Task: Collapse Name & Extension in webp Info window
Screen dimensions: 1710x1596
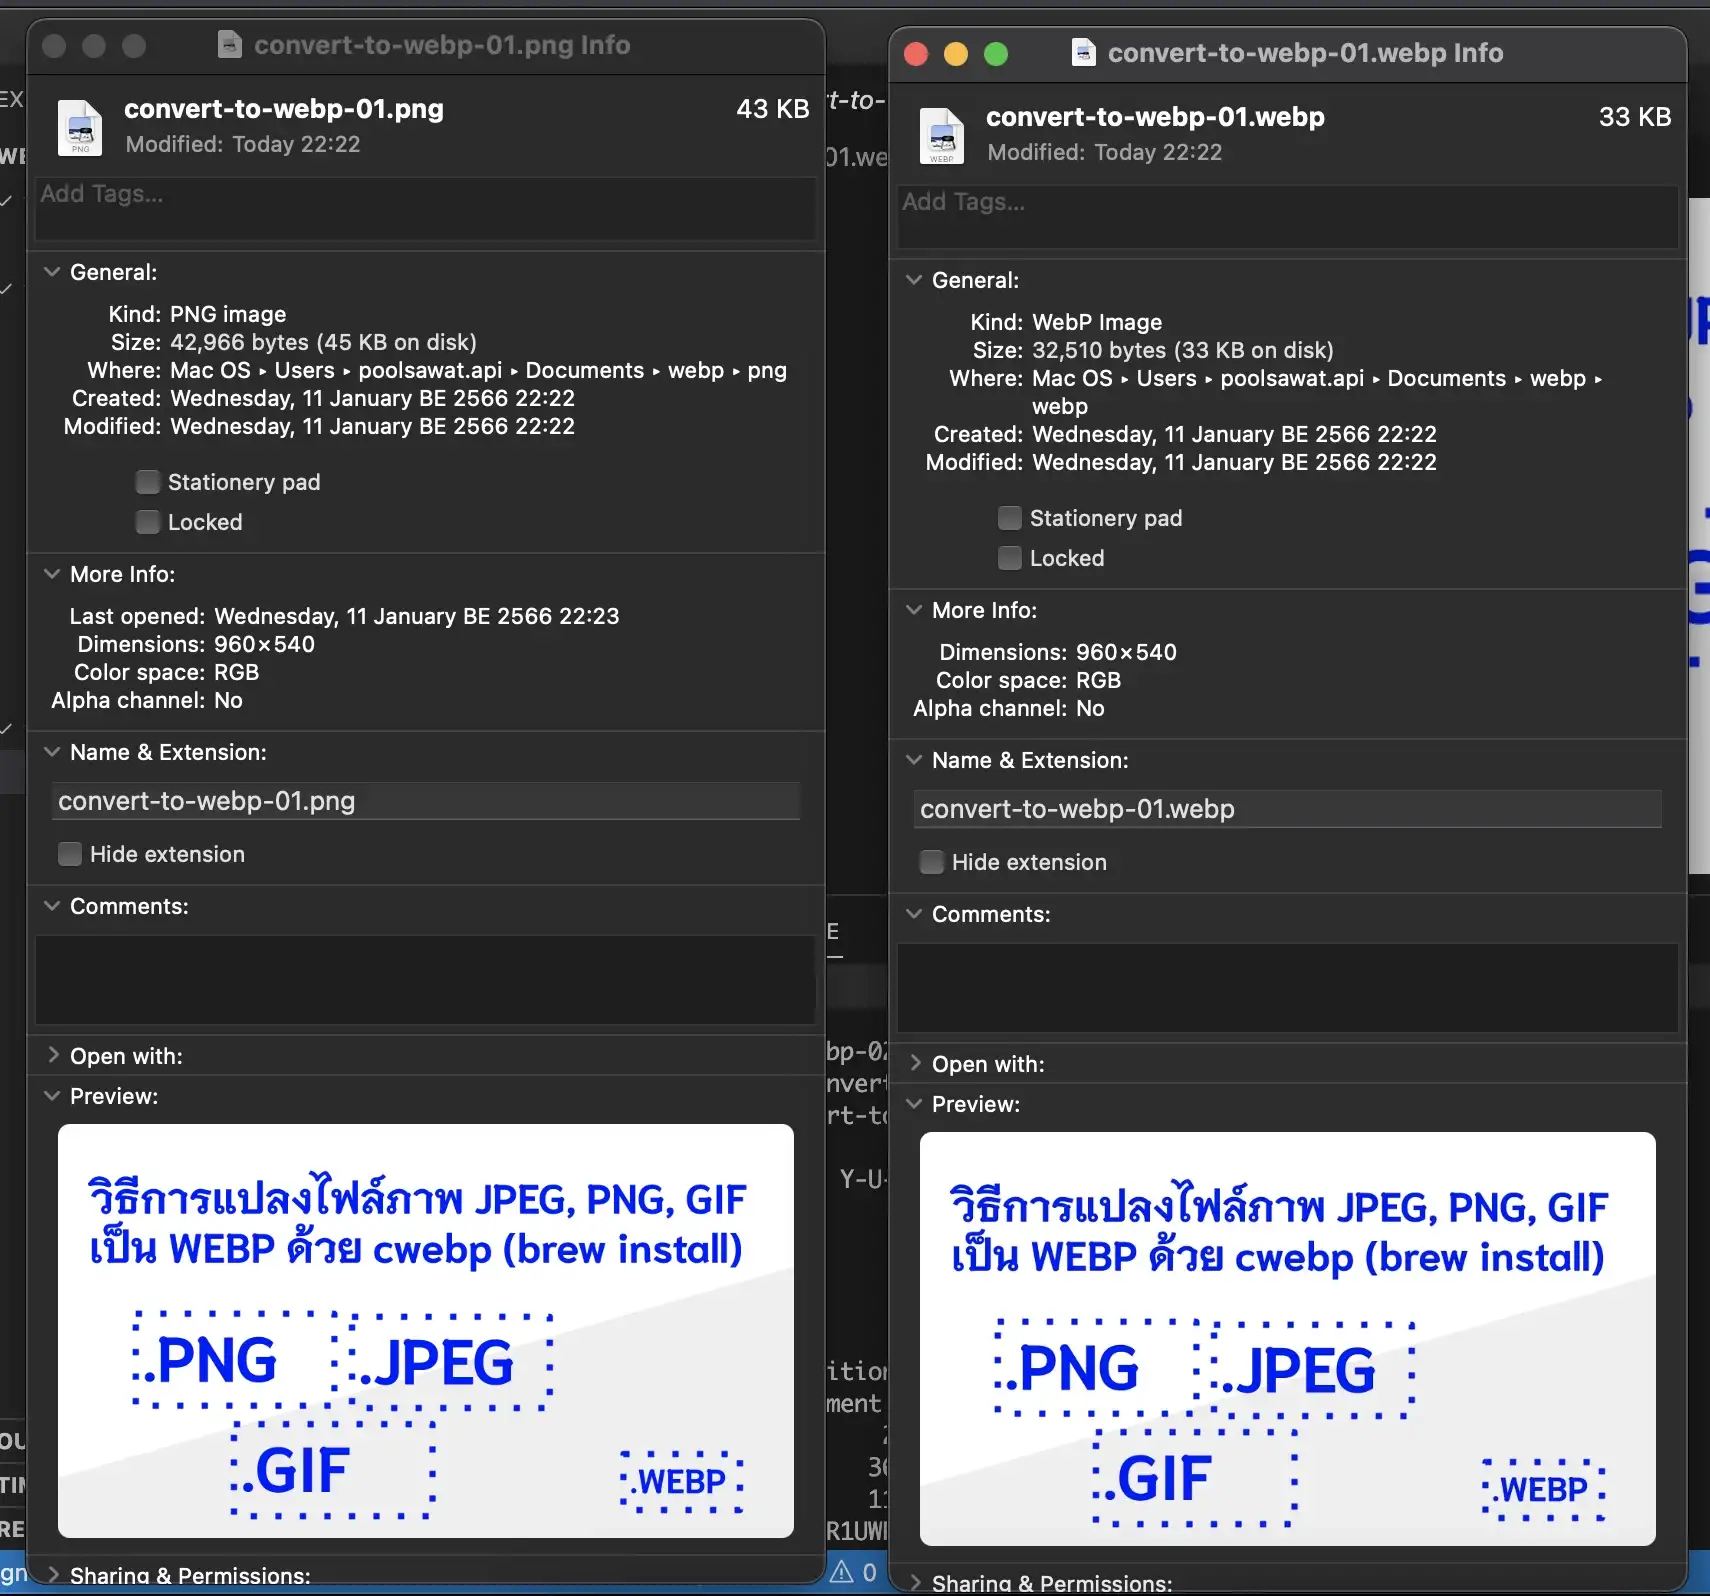Action: 914,760
